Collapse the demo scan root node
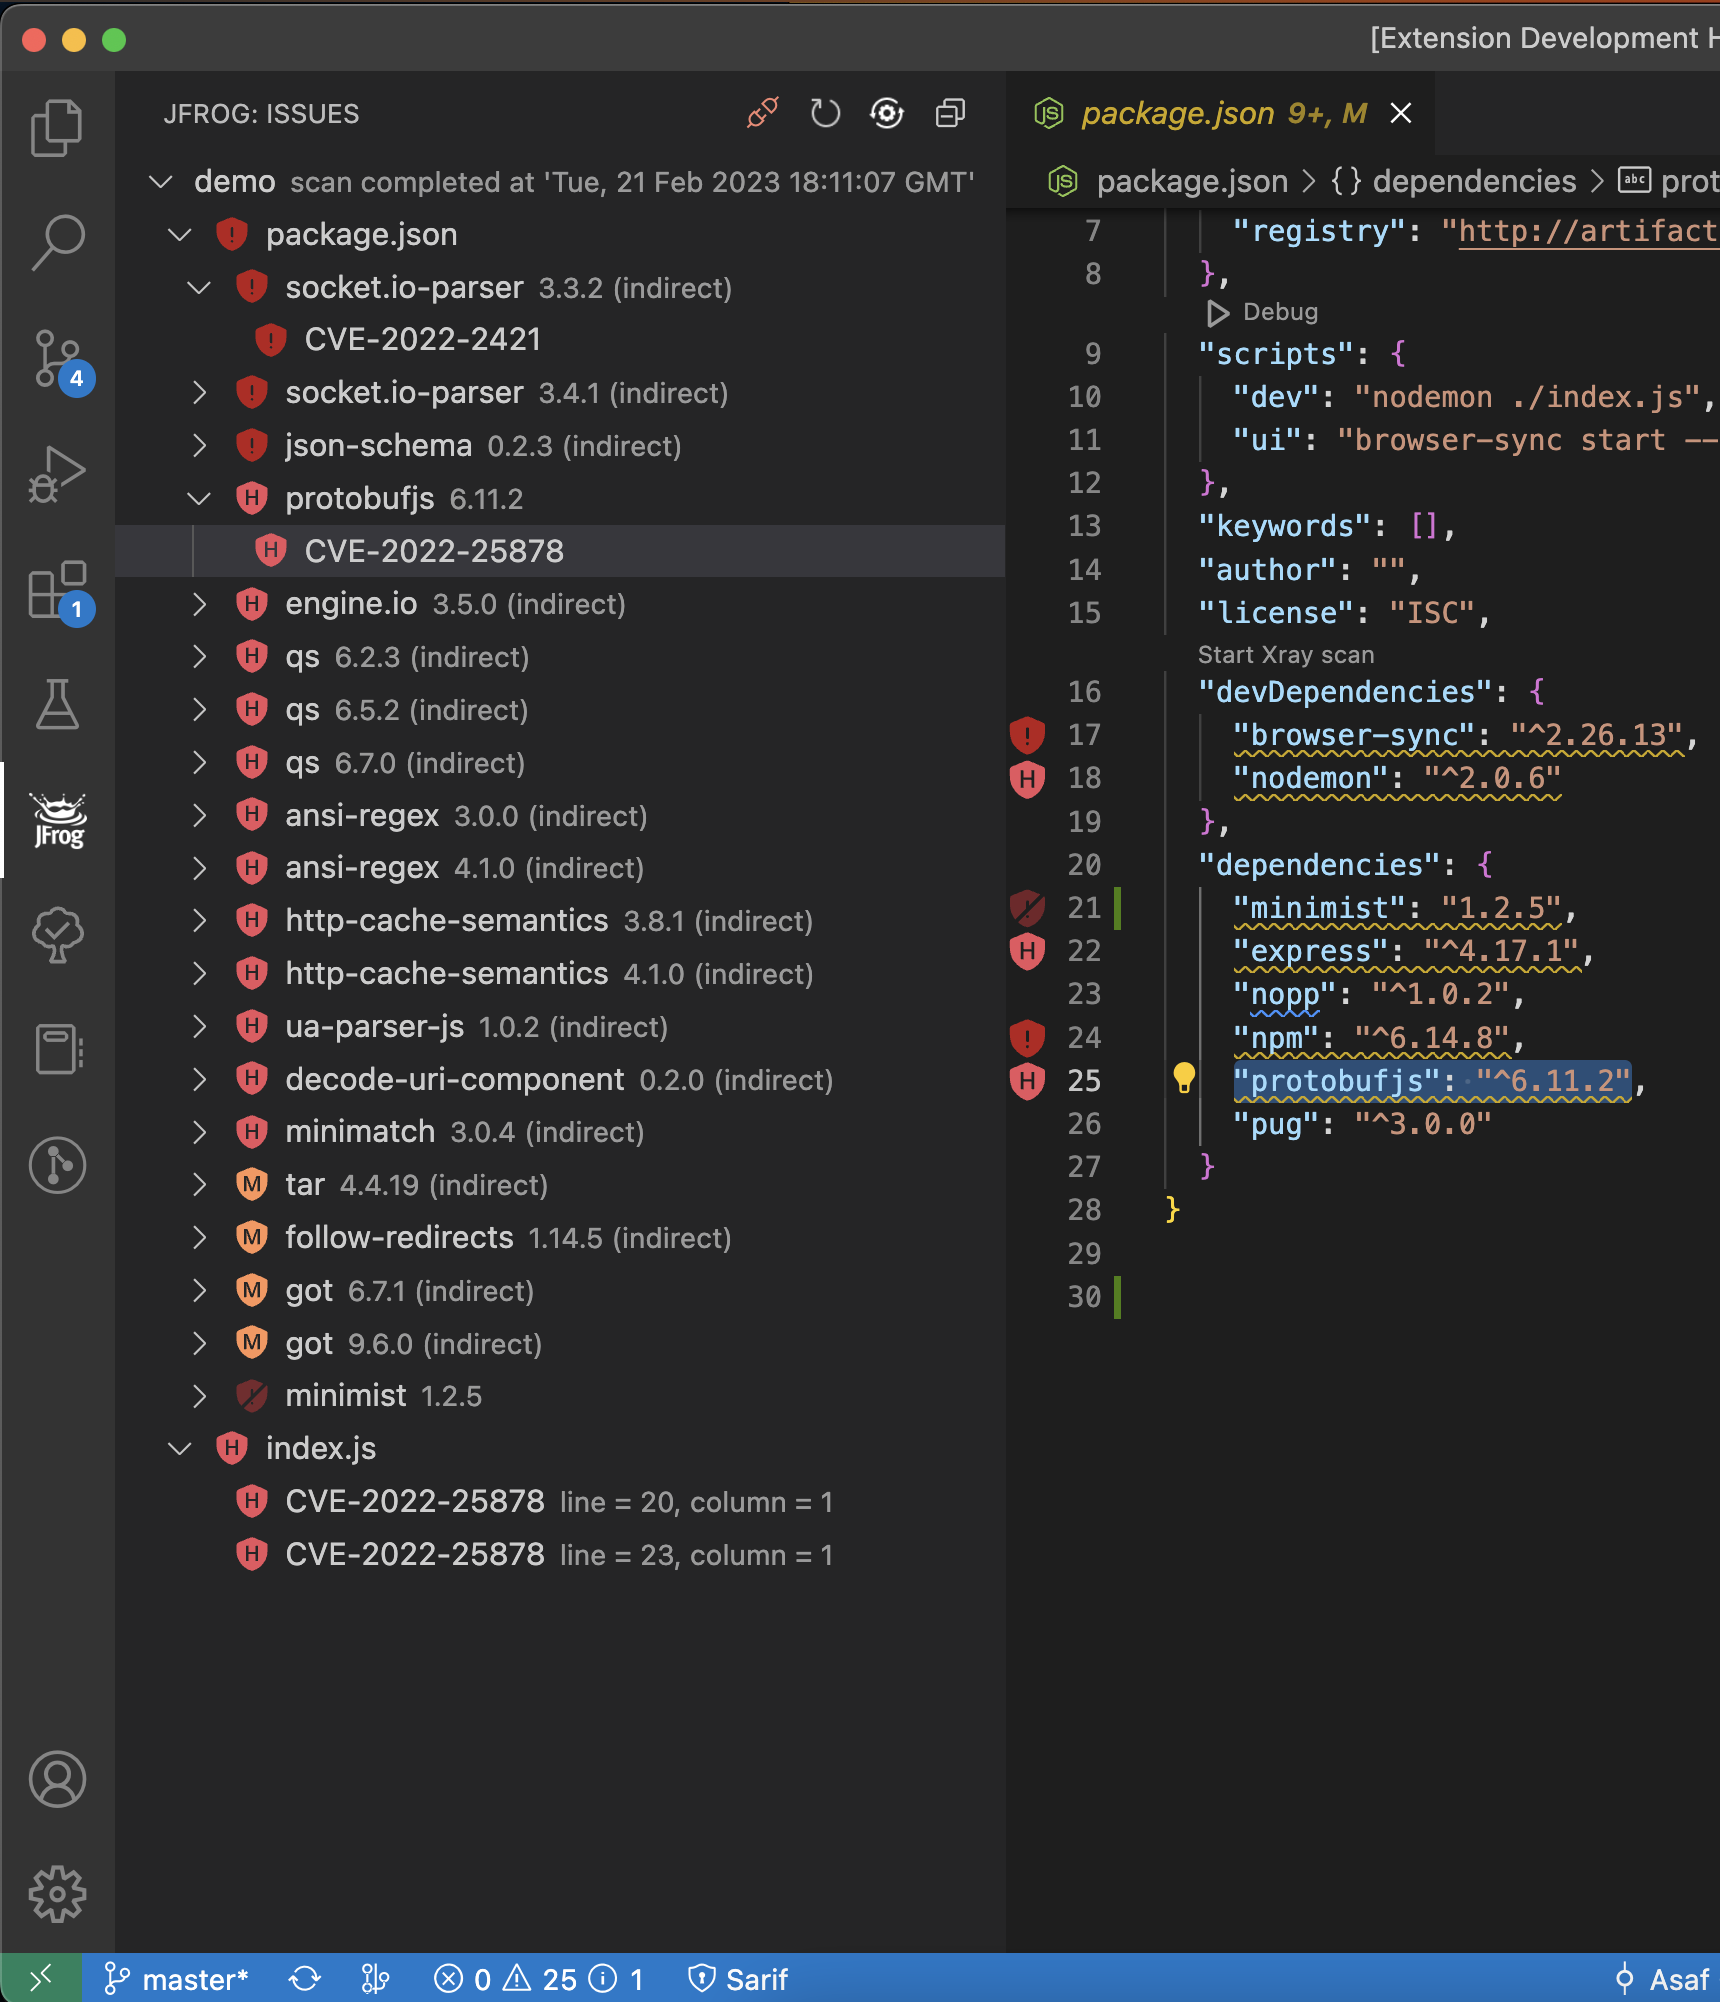 pos(161,182)
